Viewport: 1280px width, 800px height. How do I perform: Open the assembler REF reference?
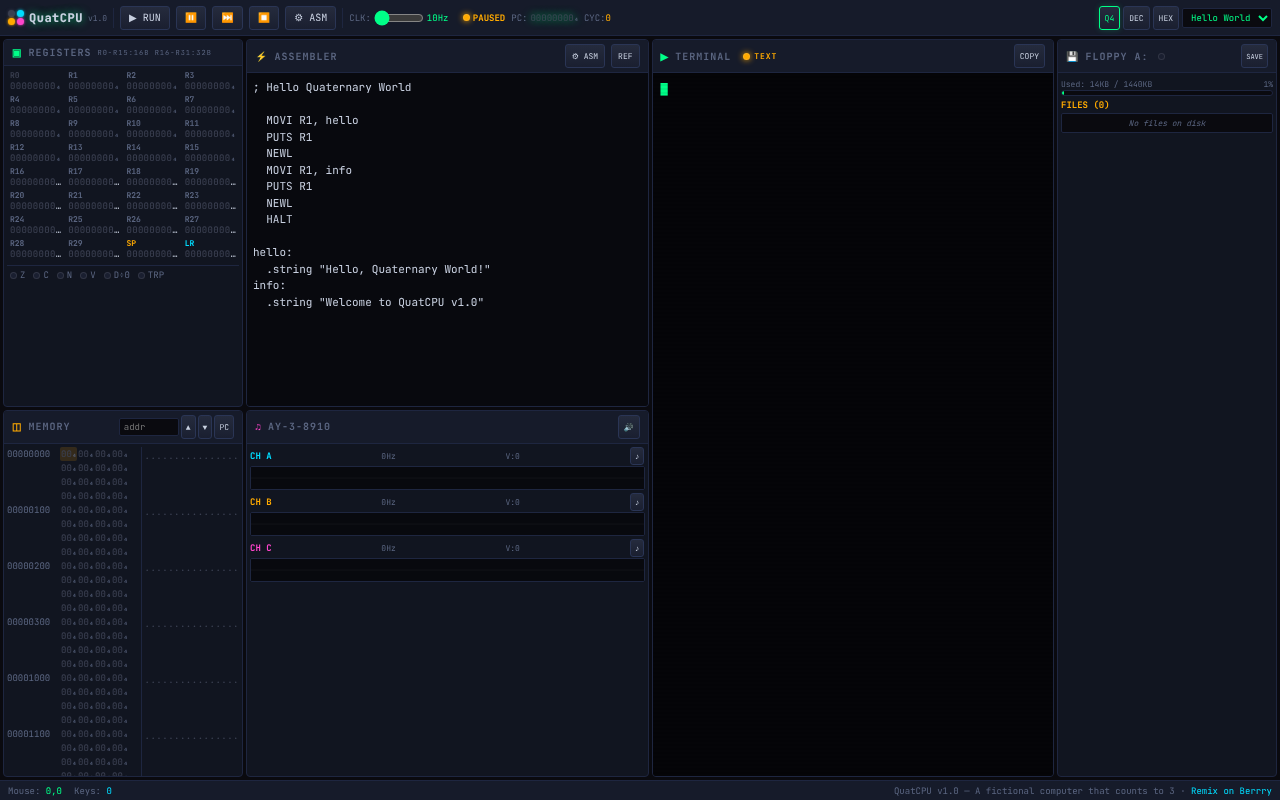click(625, 56)
